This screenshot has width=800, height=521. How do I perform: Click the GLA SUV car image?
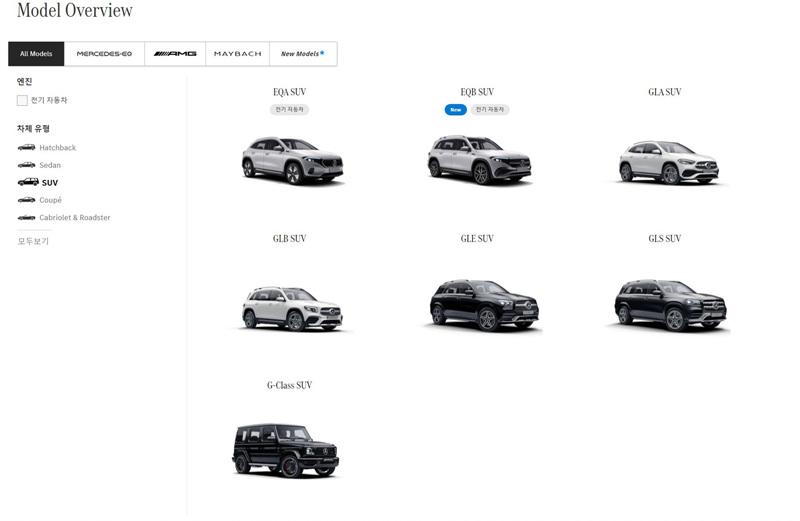tap(669, 162)
